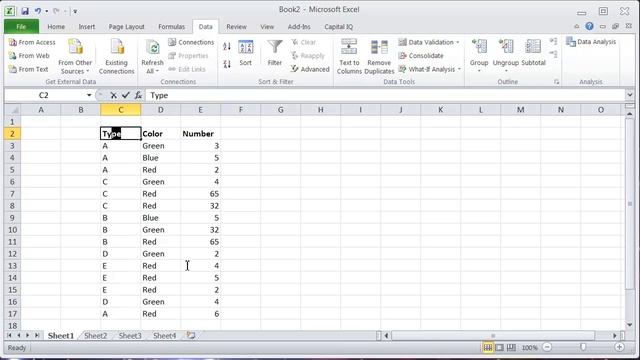
Task: Open Data Analysis add-in
Action: click(x=591, y=42)
